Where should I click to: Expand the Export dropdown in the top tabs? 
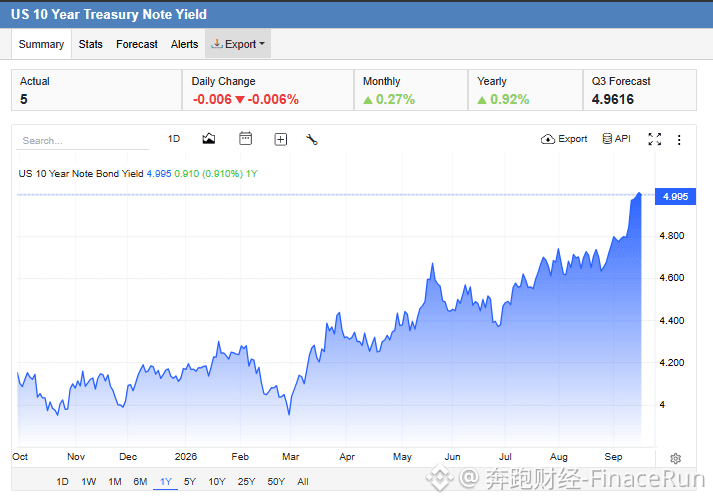(238, 44)
